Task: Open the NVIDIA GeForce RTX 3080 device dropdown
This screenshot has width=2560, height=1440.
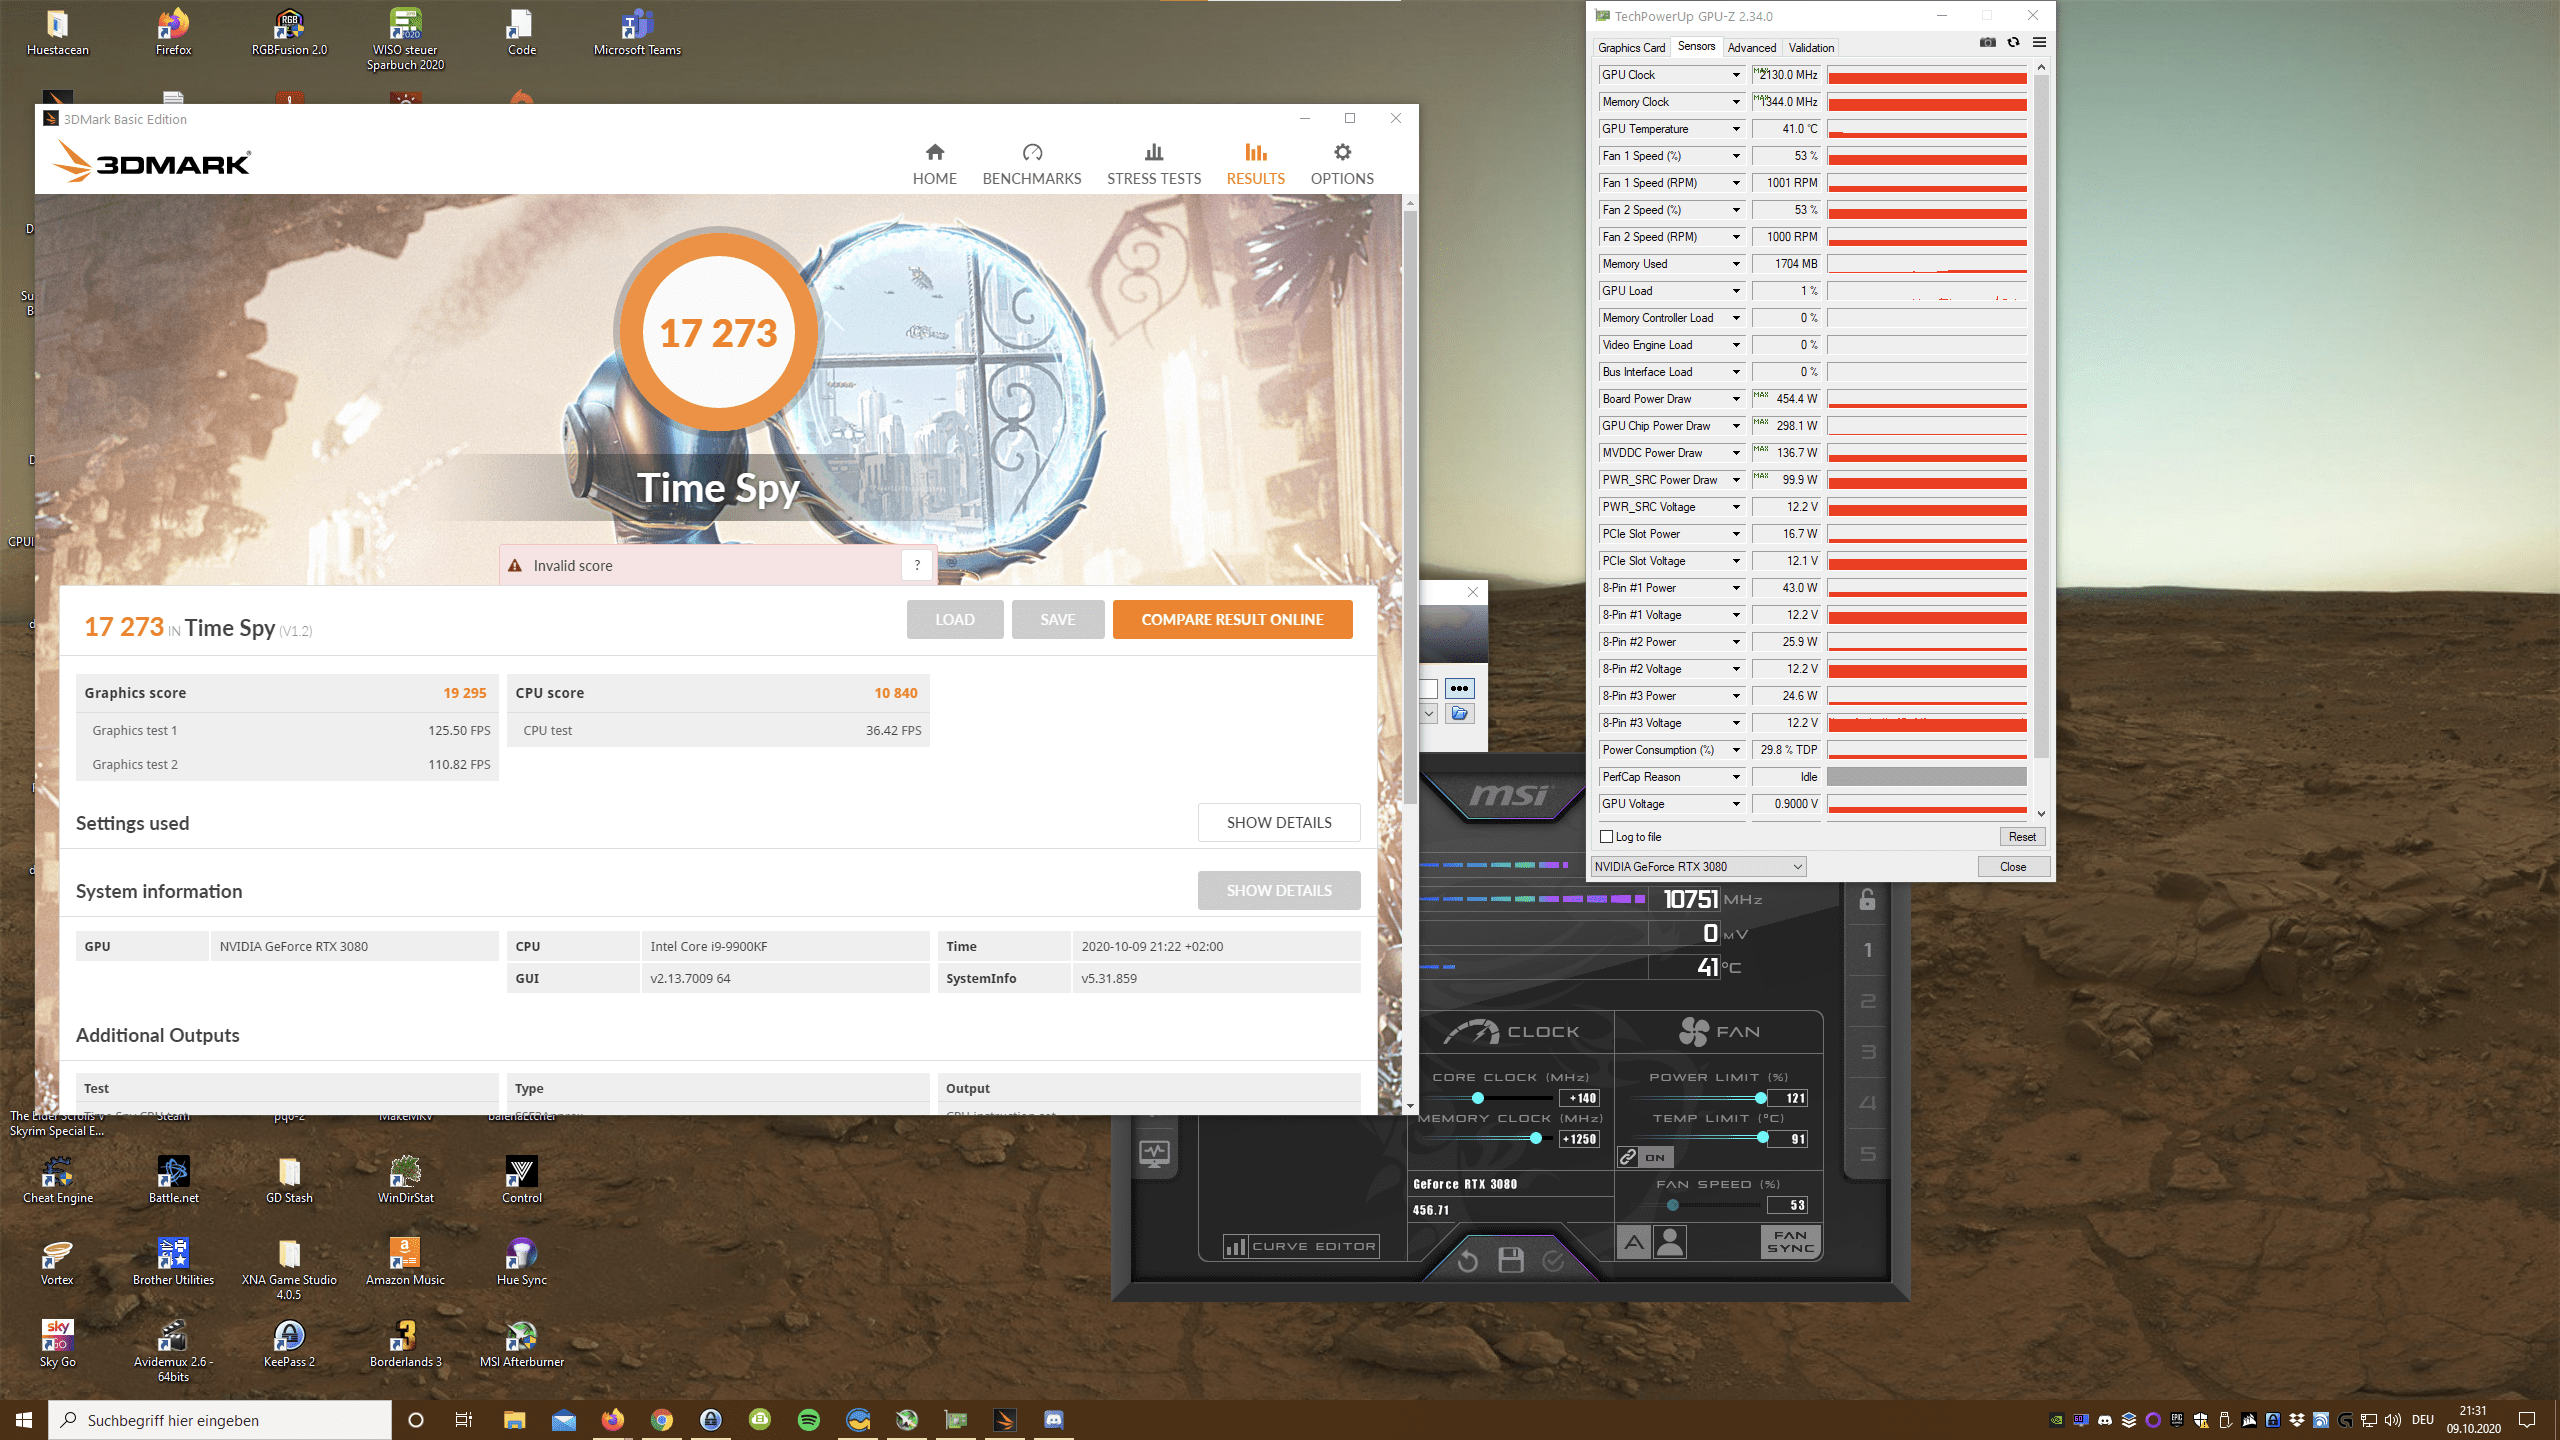Action: tap(1698, 867)
